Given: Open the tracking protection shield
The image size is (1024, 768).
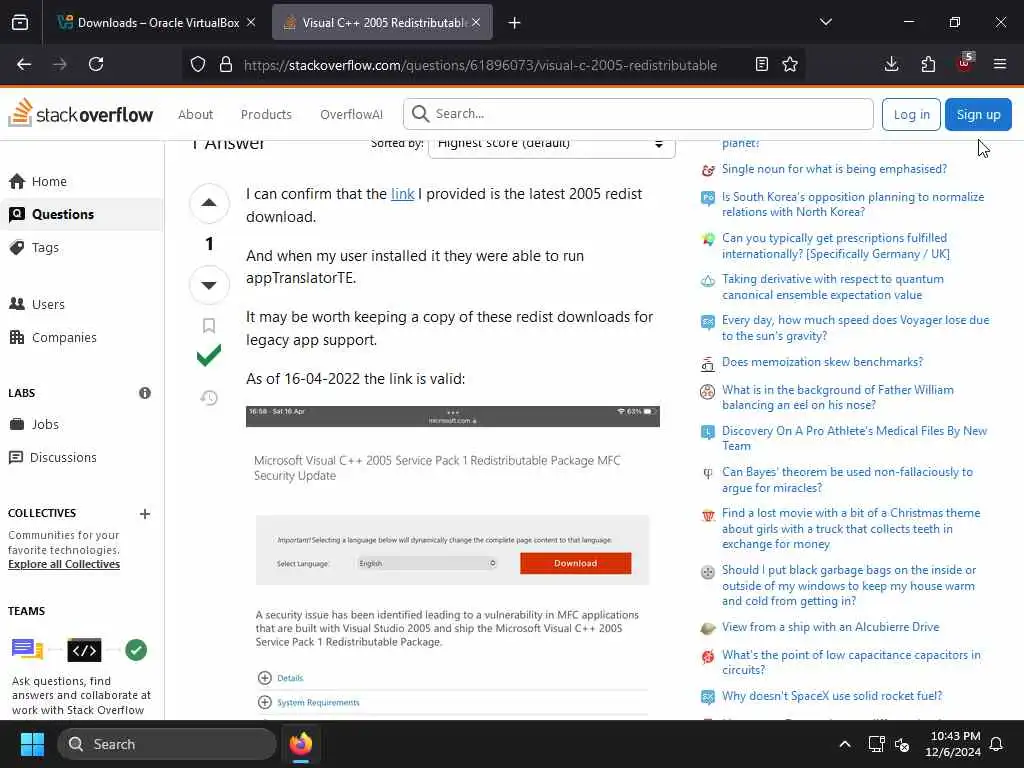Looking at the screenshot, I should [198, 64].
